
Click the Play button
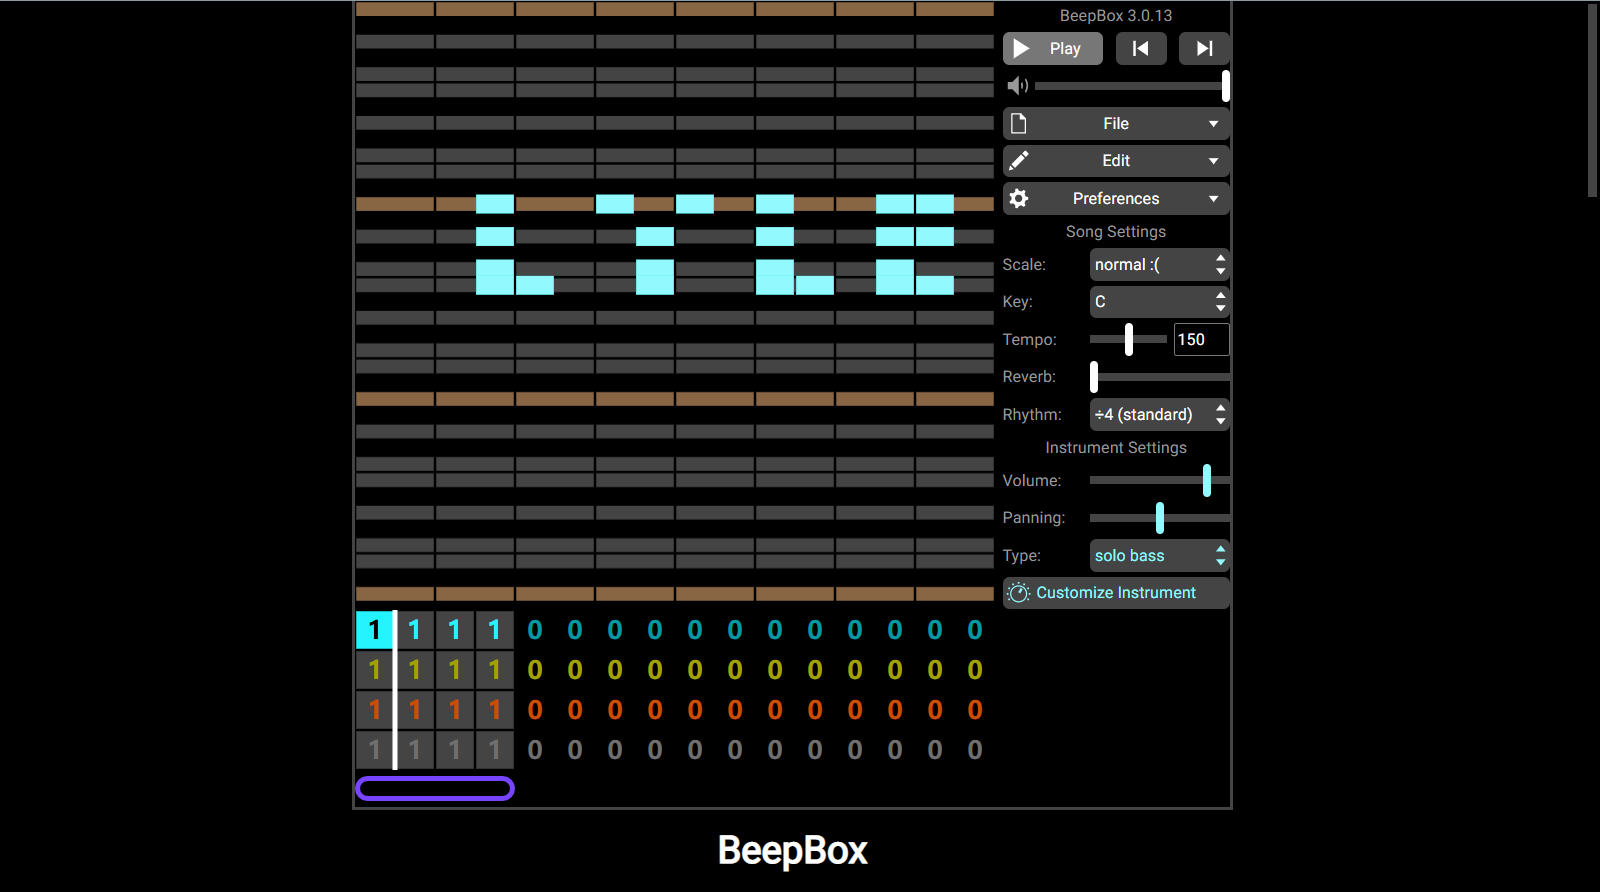[1052, 48]
